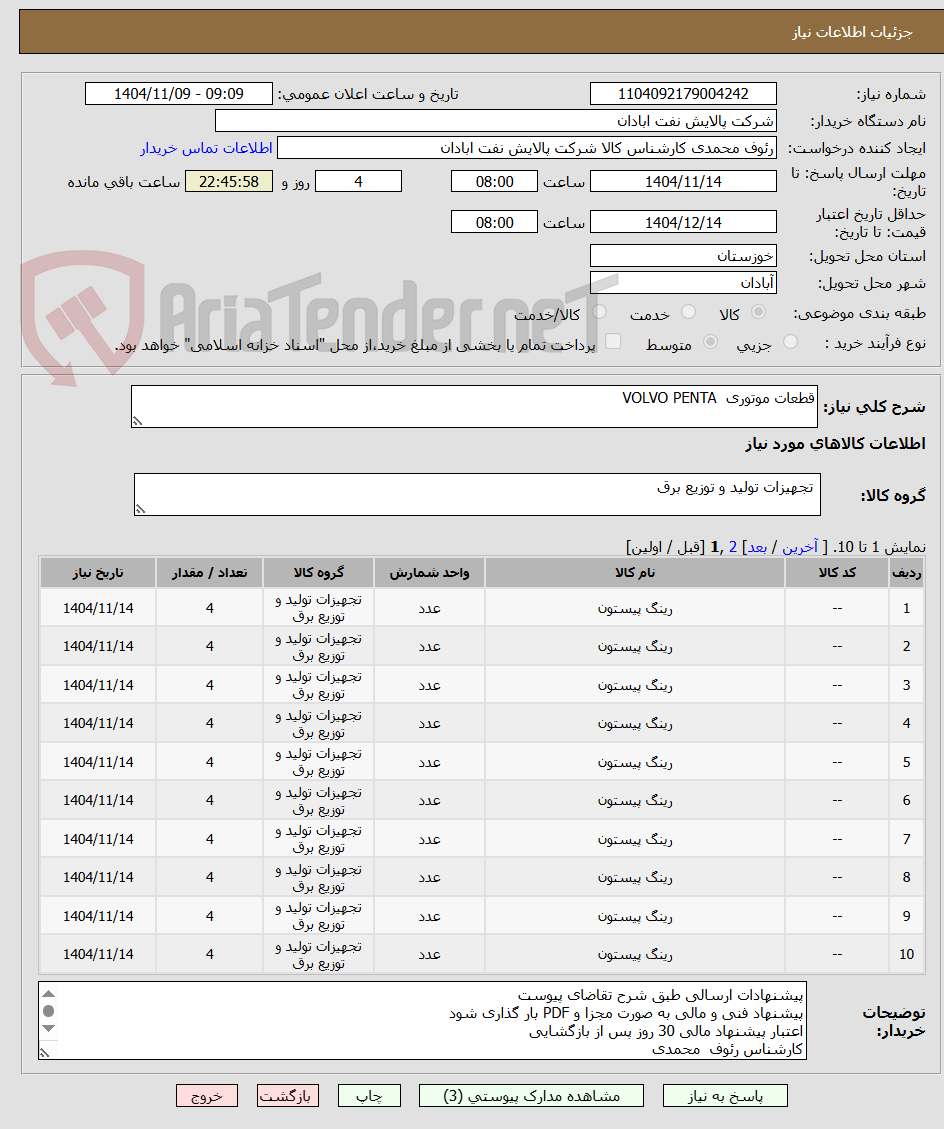944x1129 pixels.
Task: Click the شماره نیاز field
Action: 683,94
